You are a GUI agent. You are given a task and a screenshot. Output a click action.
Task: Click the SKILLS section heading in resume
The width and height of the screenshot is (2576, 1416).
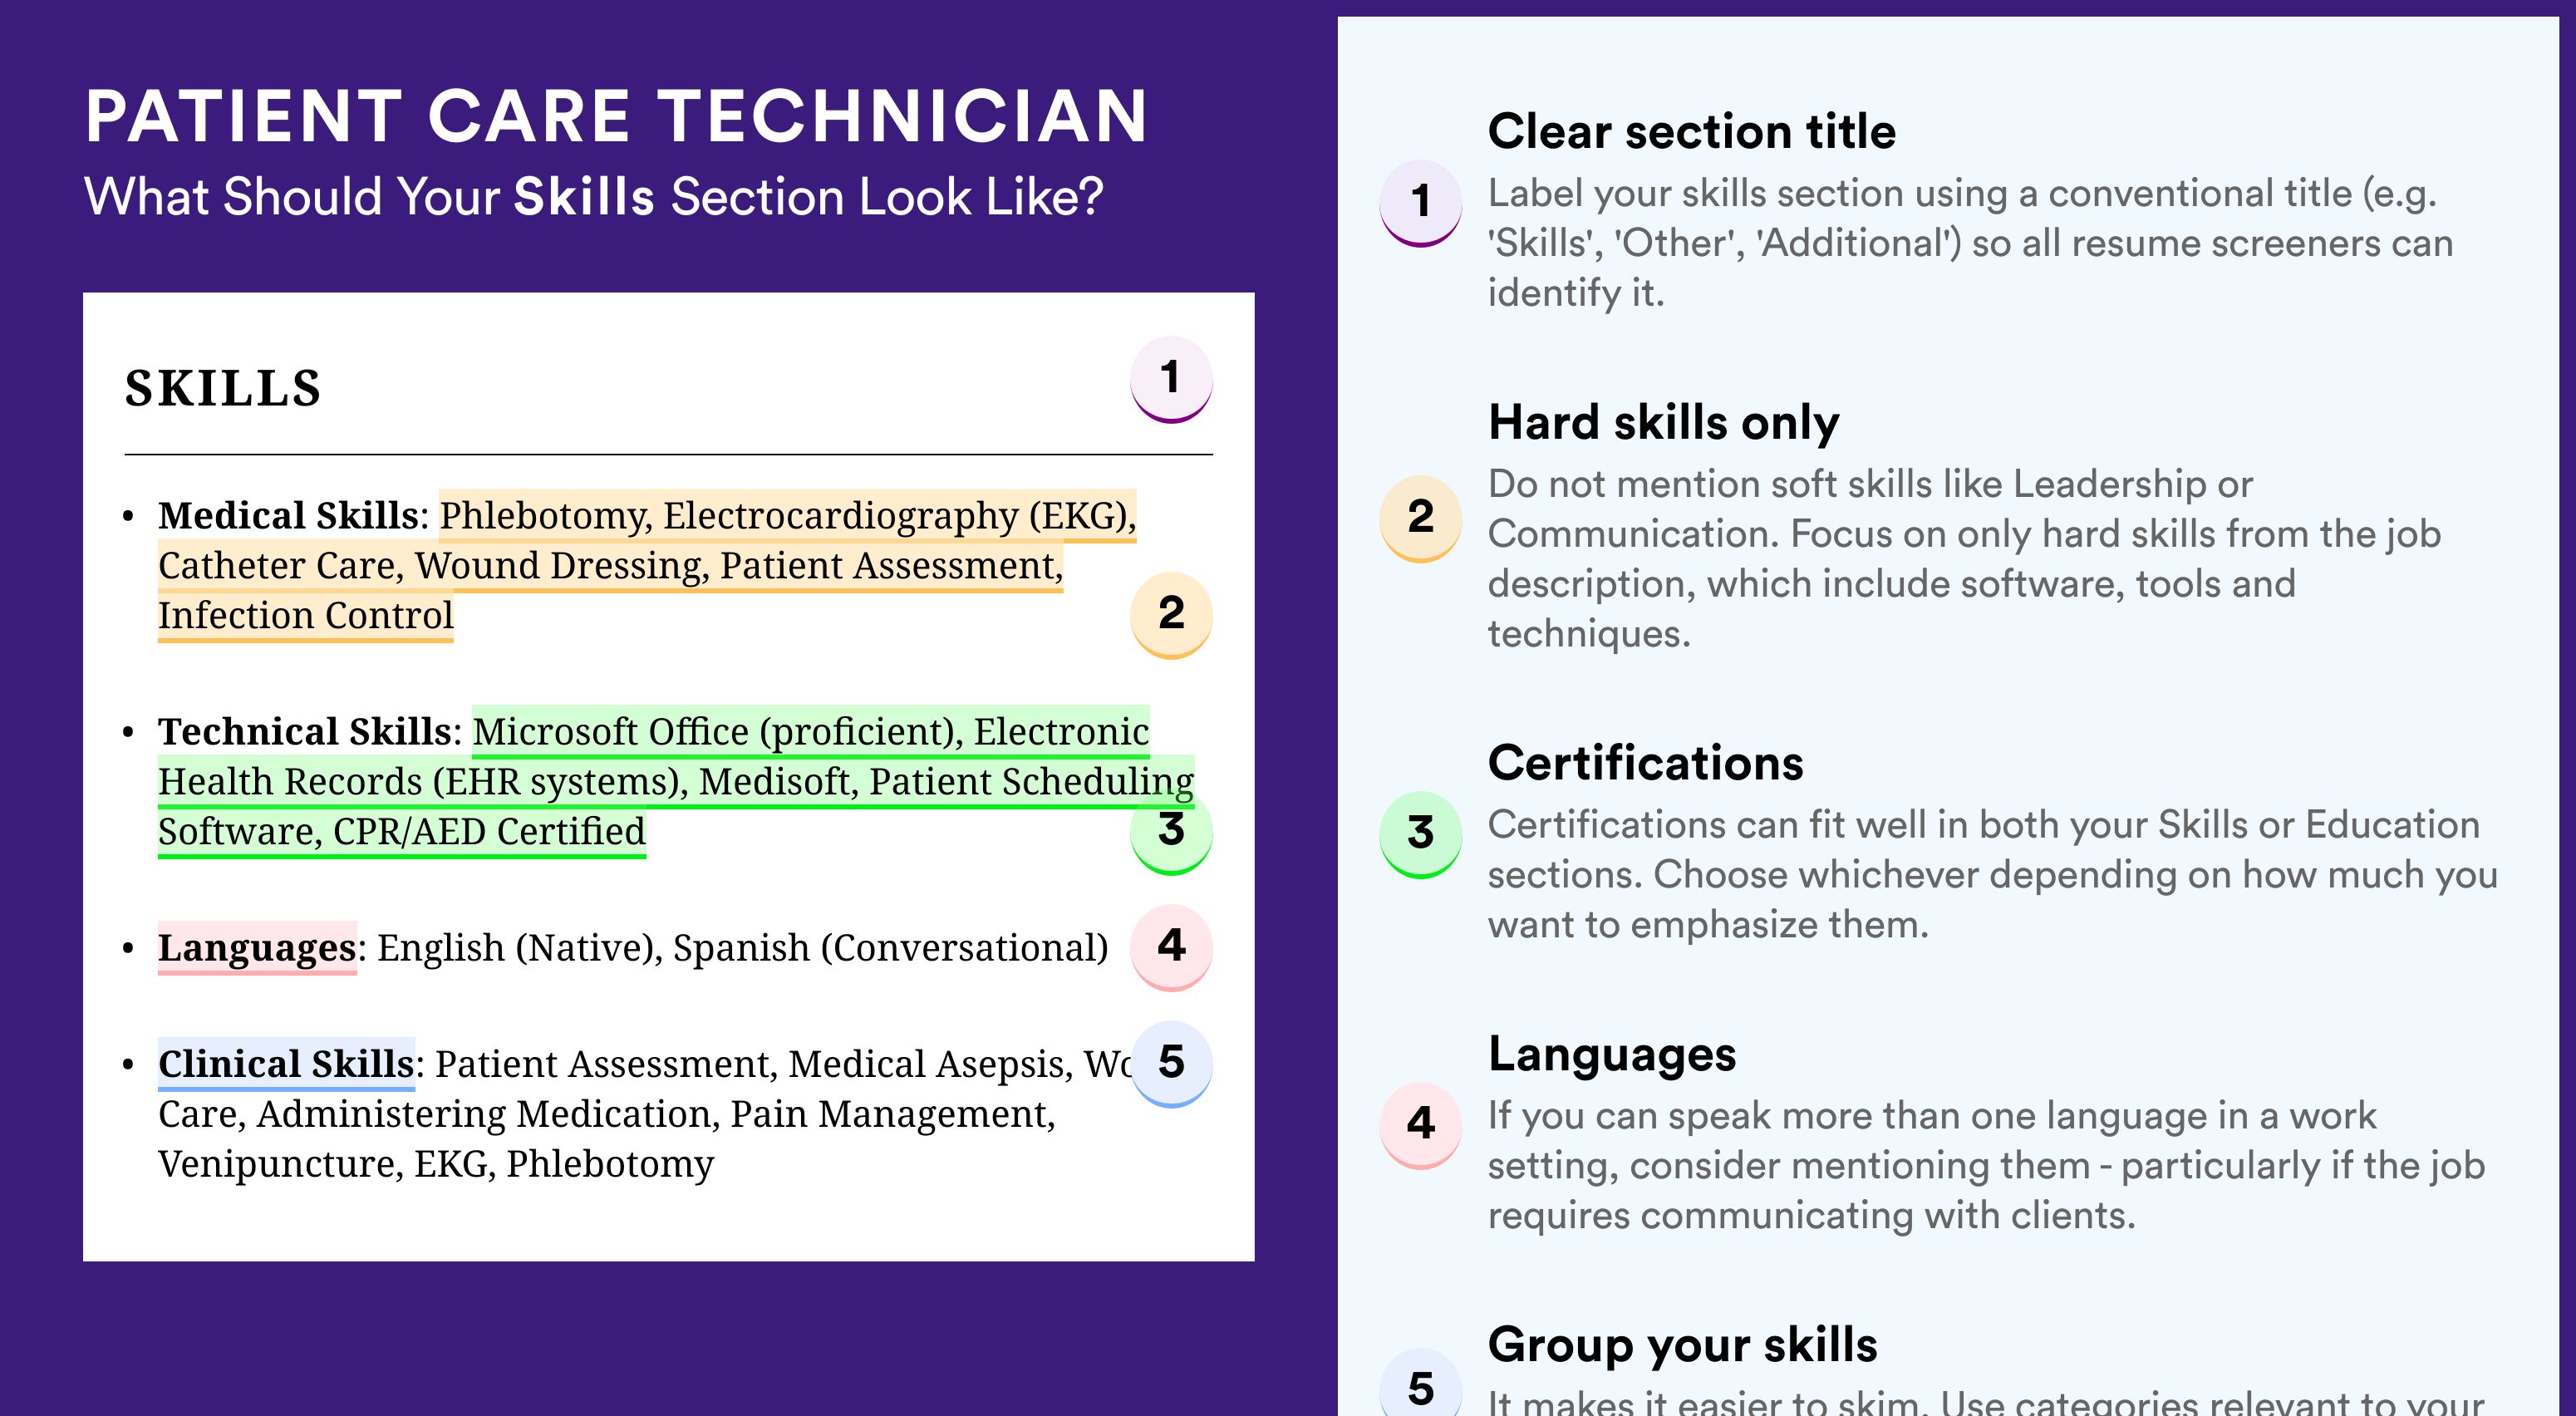[223, 388]
